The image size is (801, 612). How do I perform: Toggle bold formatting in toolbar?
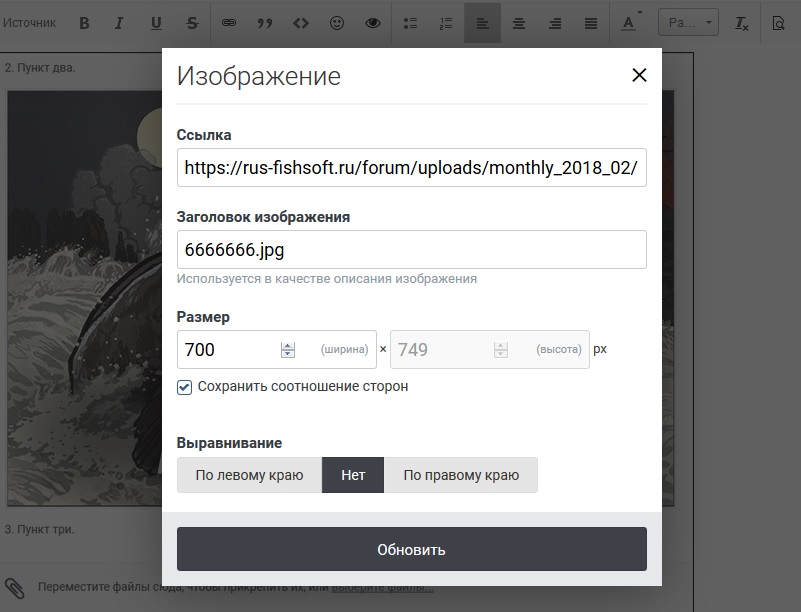[x=84, y=22]
